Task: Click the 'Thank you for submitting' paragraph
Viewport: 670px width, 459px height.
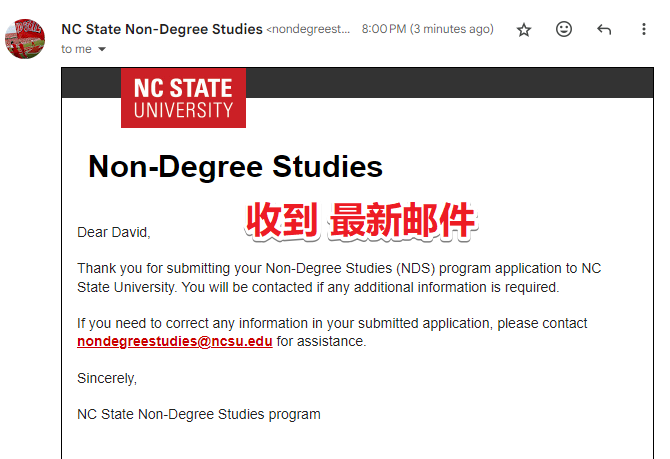Action: (339, 277)
